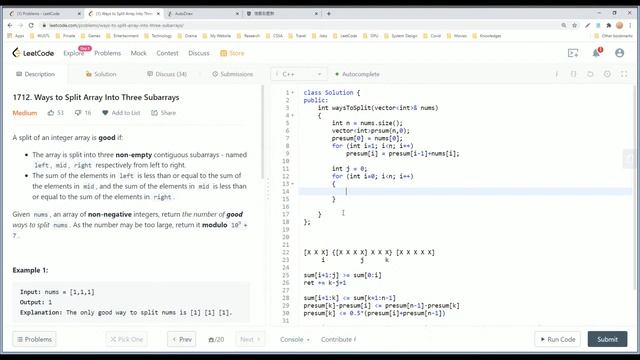640x360 pixels.
Task: Open editor settings icon
Action: pyautogui.click(x=607, y=74)
